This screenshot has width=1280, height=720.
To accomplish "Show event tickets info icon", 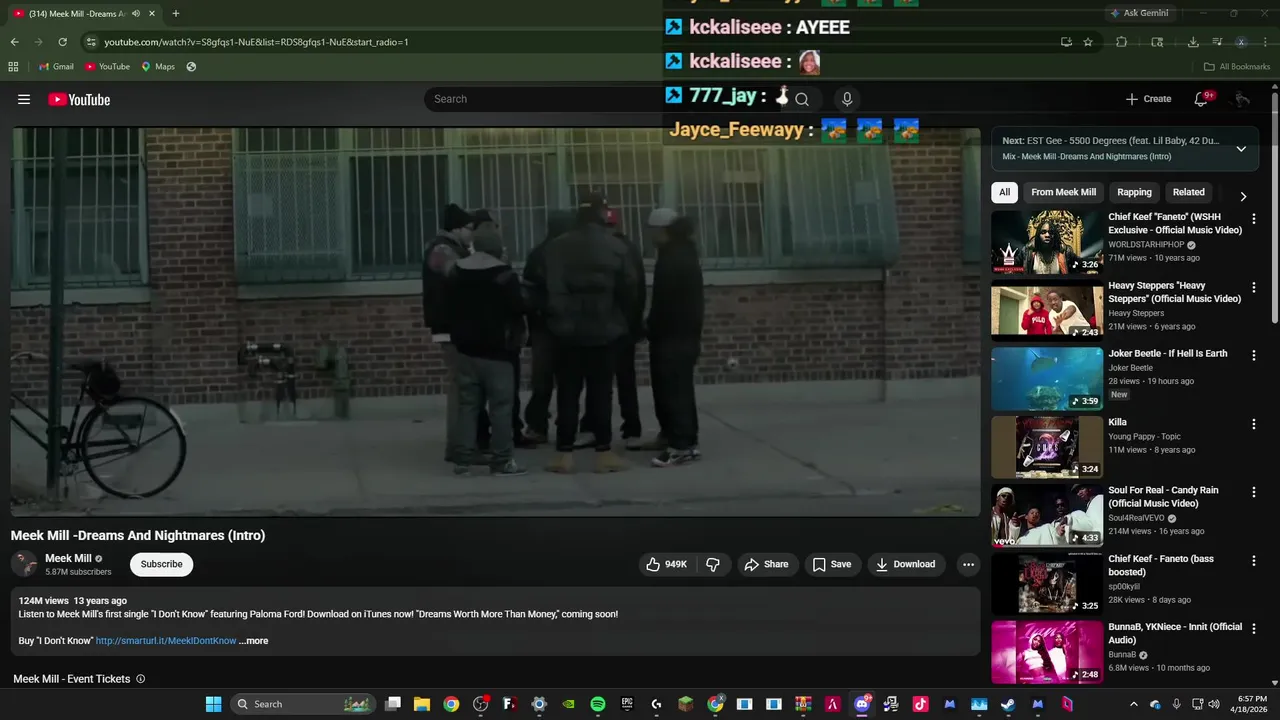I will point(140,679).
